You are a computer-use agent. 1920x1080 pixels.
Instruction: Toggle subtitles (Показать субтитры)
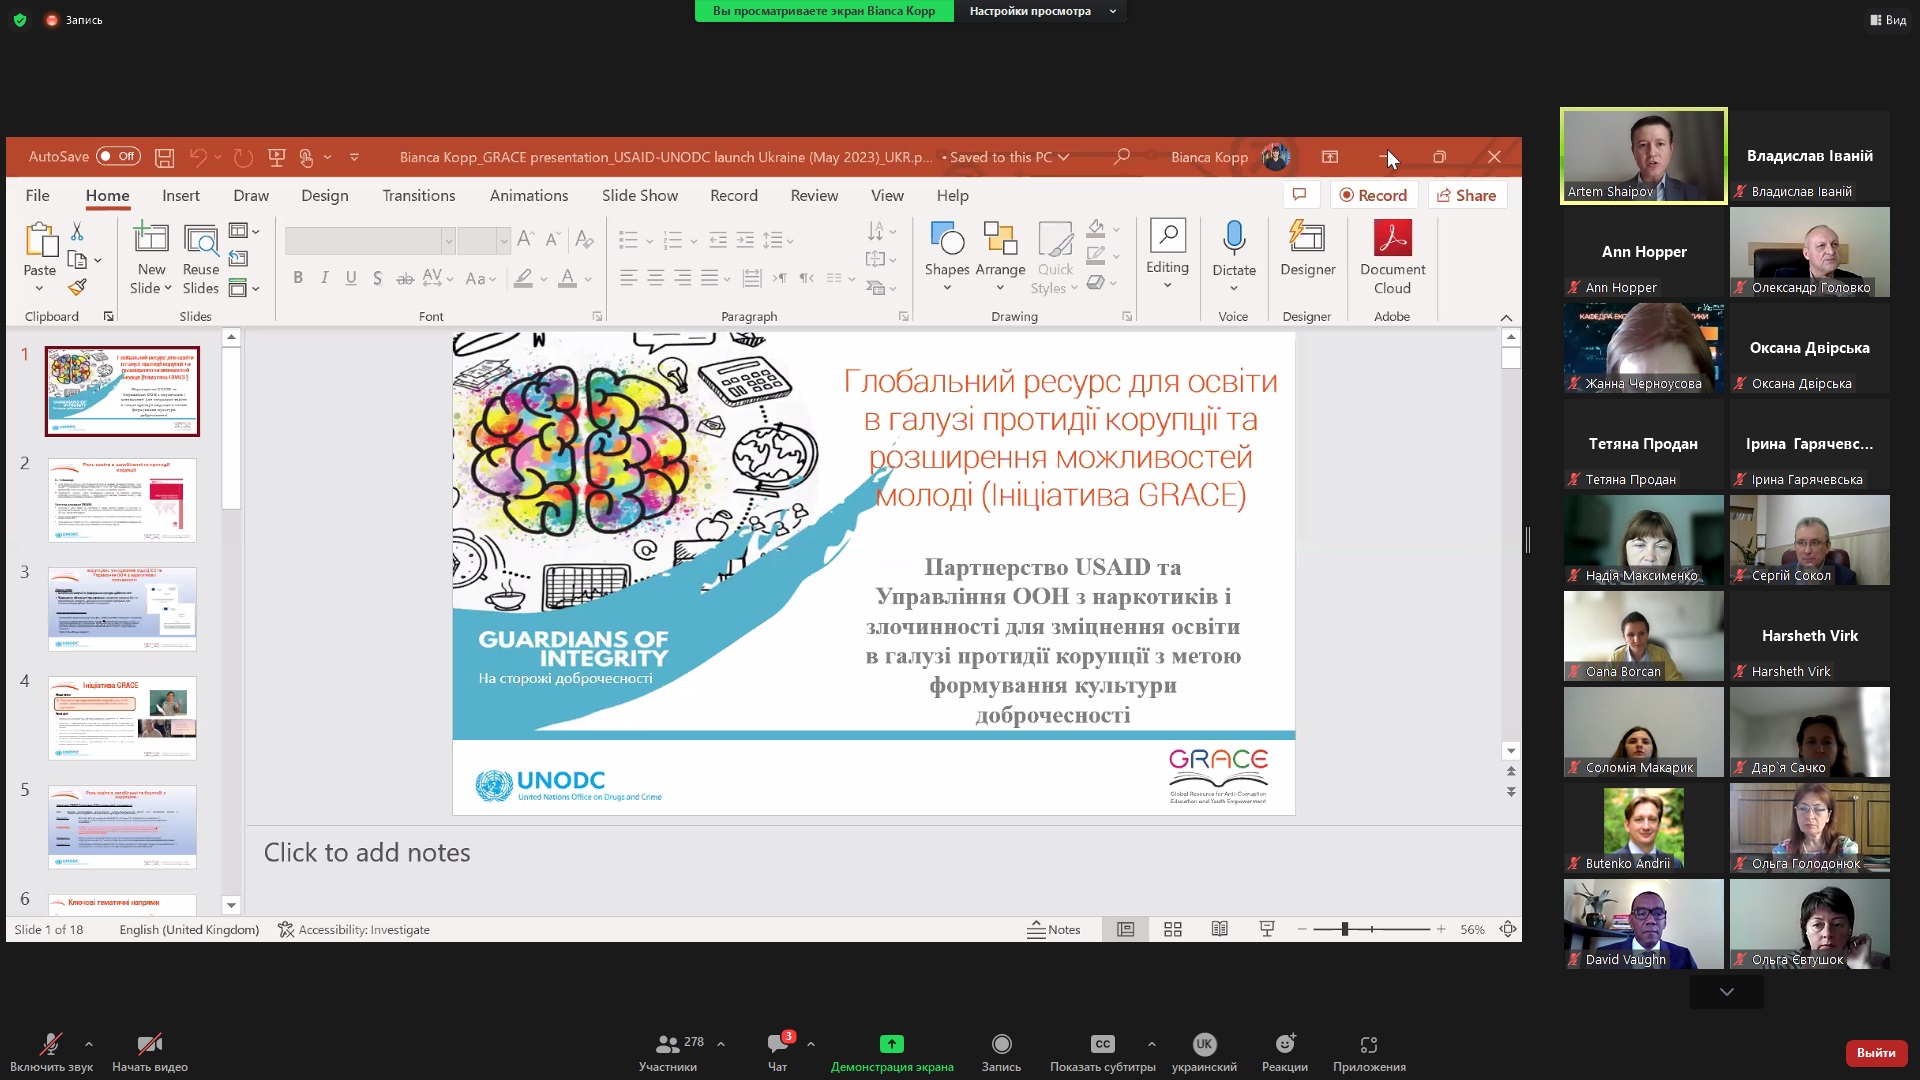pos(1102,1053)
